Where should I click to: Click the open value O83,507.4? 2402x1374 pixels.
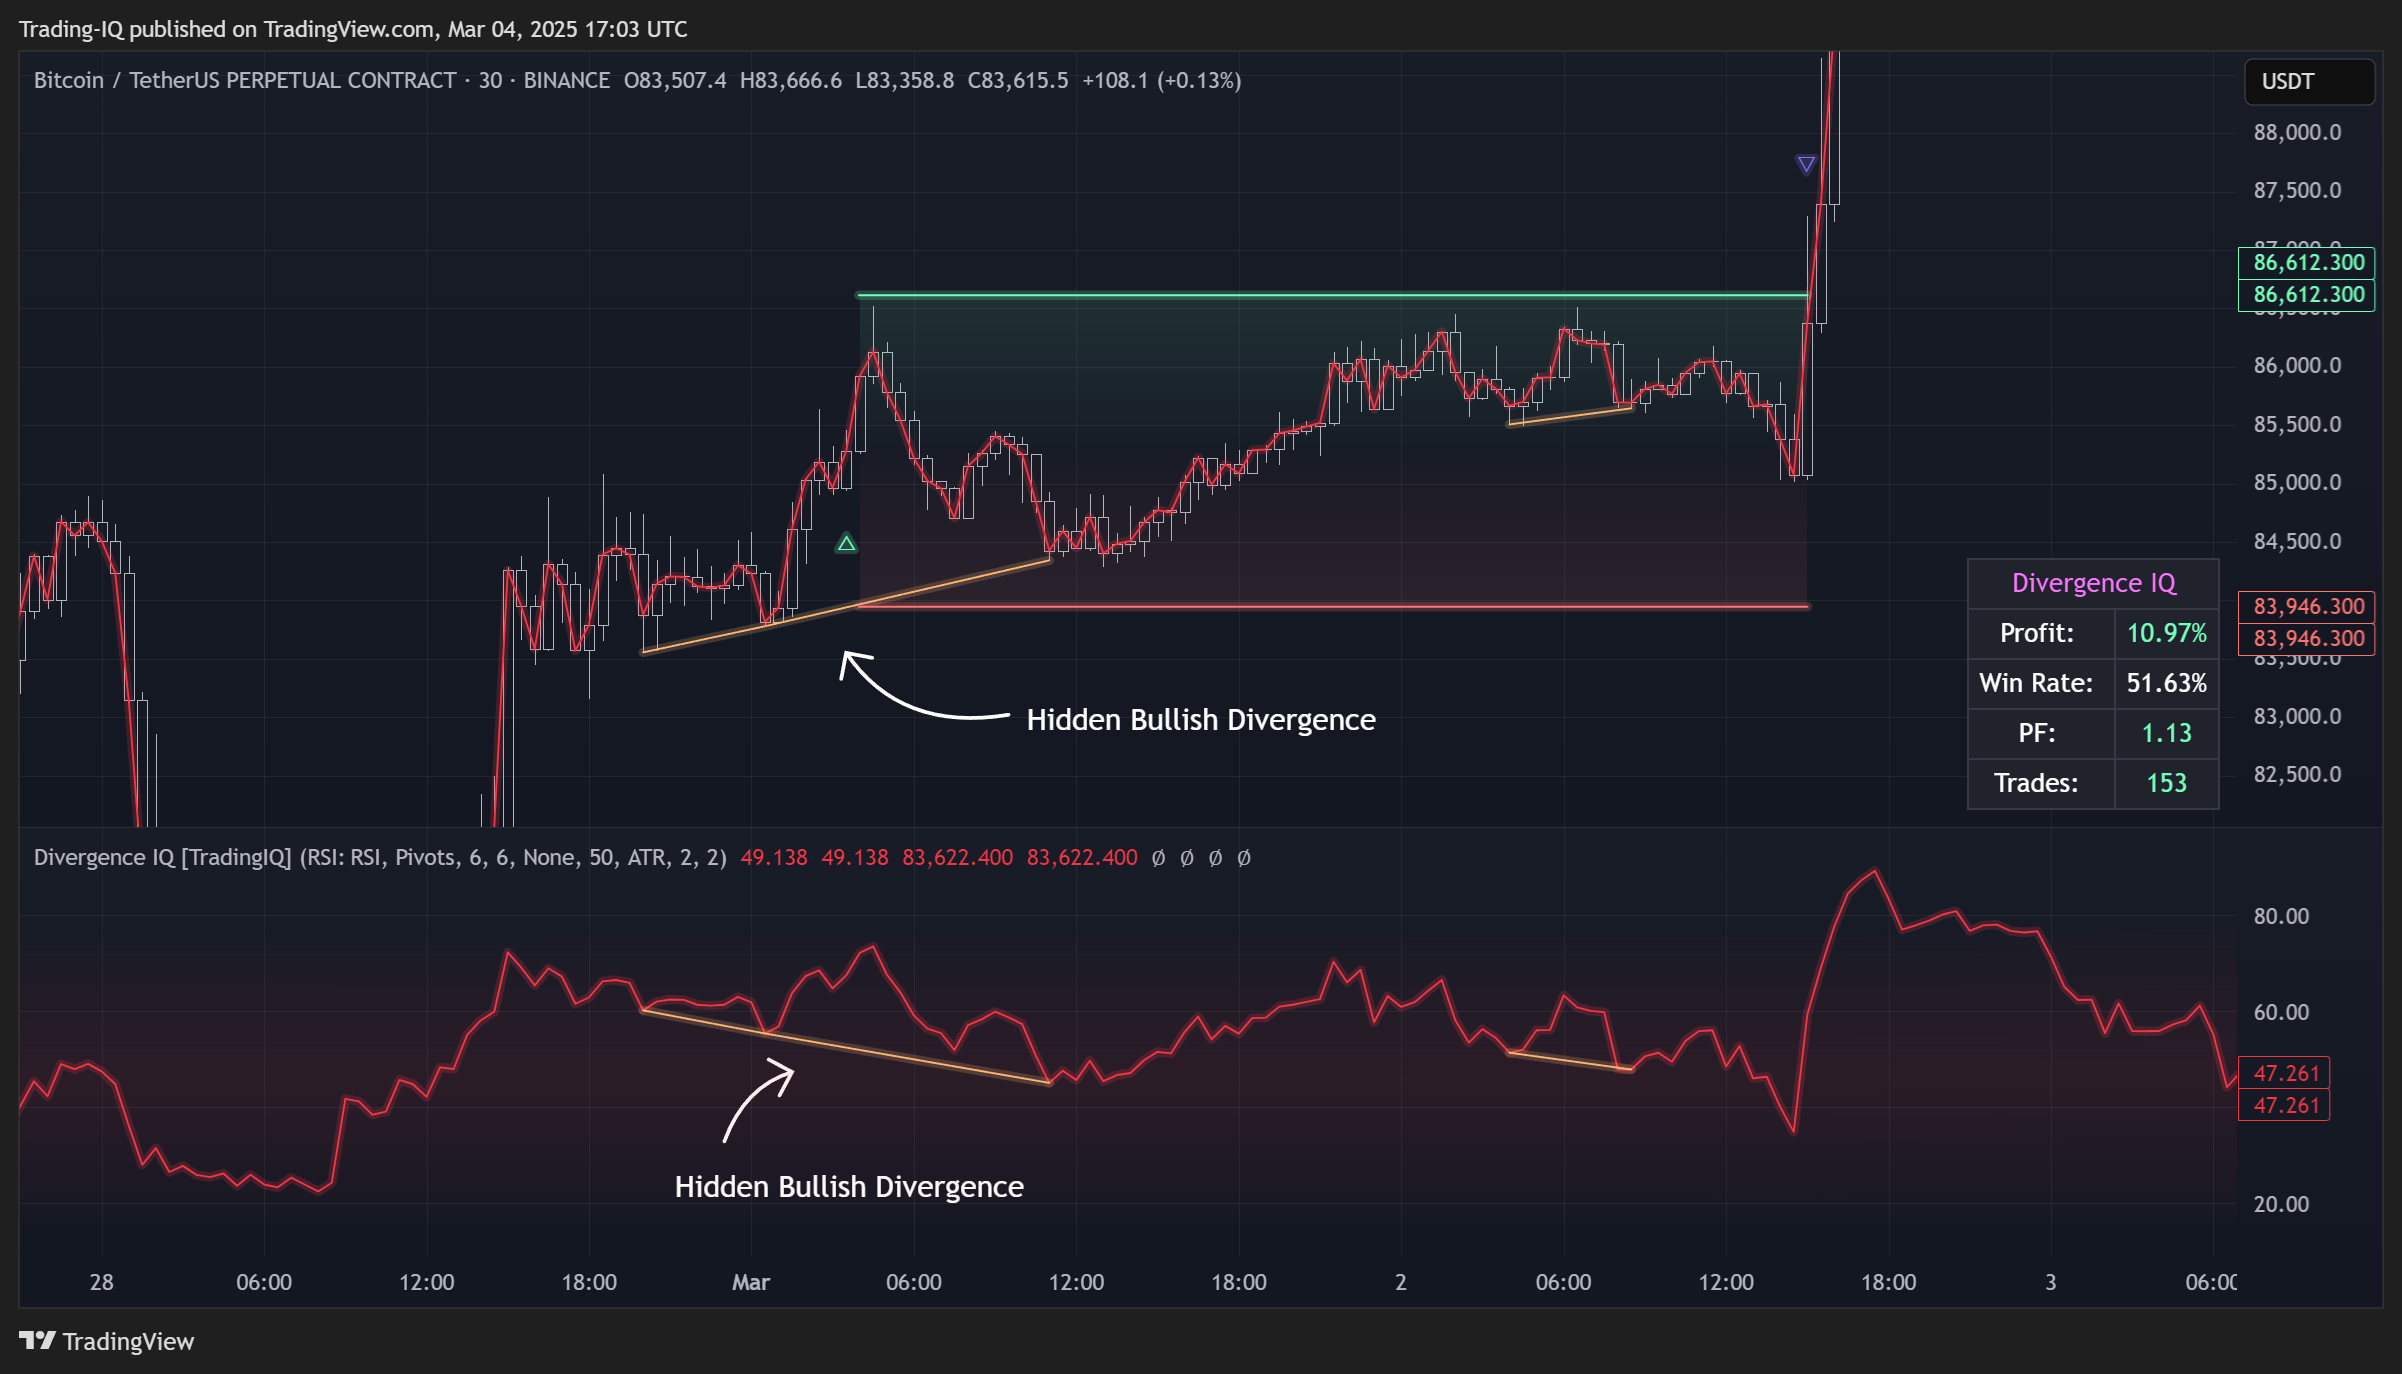675,80
